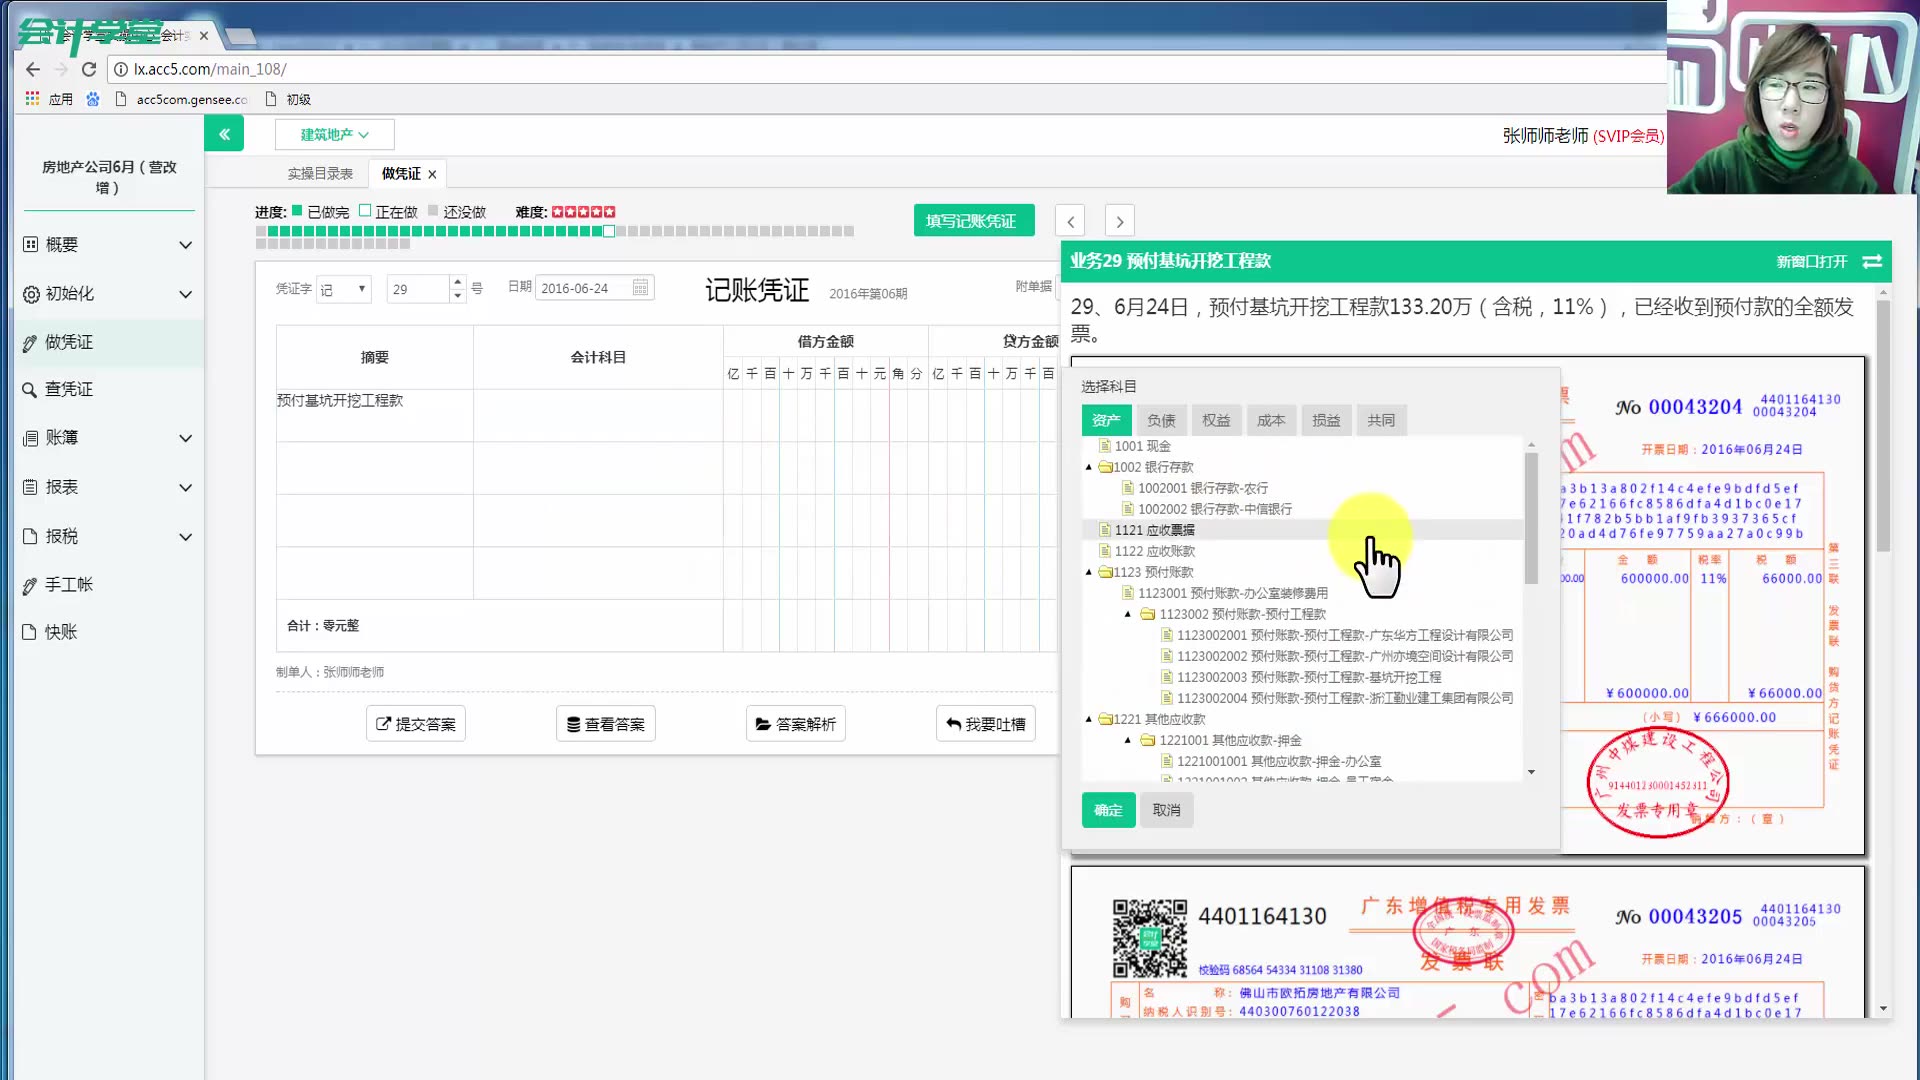Open 报表 report item in sidebar
The image size is (1920, 1080).
108,487
